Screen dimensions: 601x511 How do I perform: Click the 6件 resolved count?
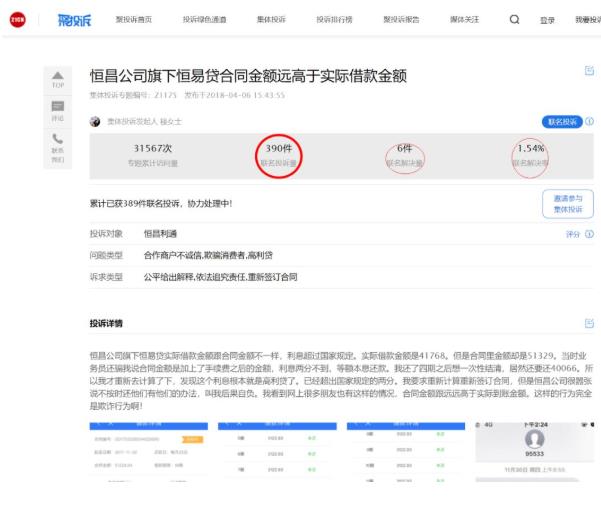pos(404,148)
